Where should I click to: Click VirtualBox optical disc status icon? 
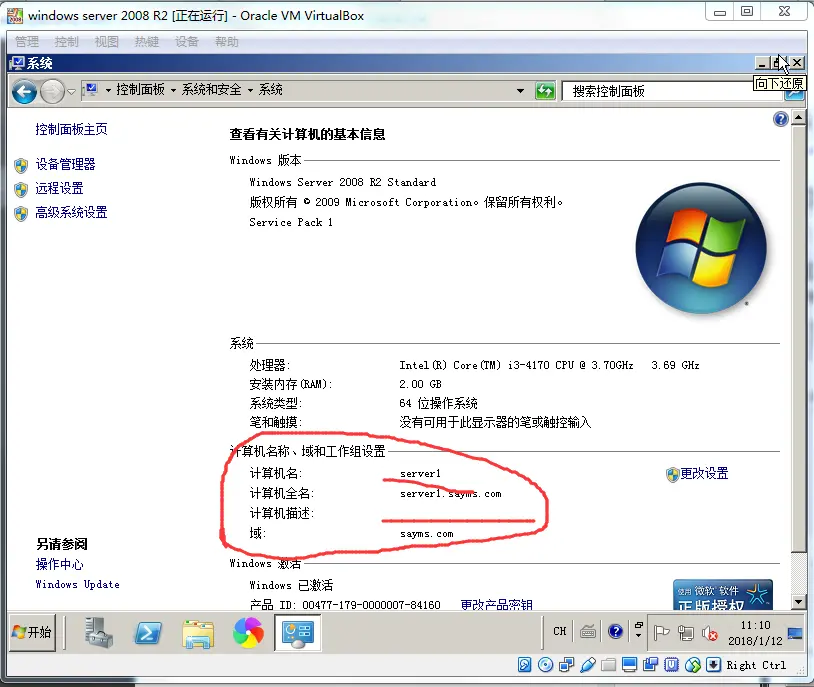545,665
